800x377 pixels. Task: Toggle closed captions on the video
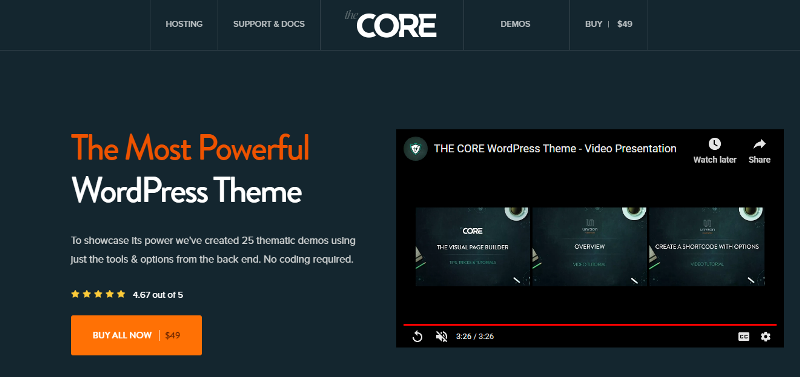pyautogui.click(x=743, y=336)
